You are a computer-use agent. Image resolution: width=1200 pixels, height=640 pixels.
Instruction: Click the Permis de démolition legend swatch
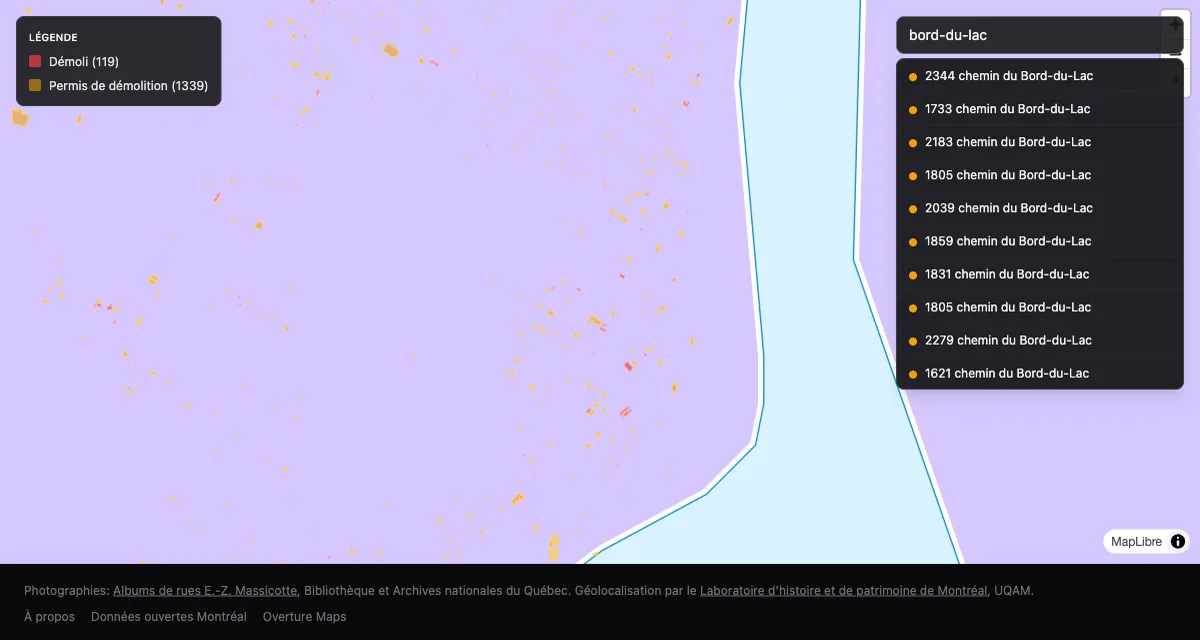pyautogui.click(x=35, y=86)
